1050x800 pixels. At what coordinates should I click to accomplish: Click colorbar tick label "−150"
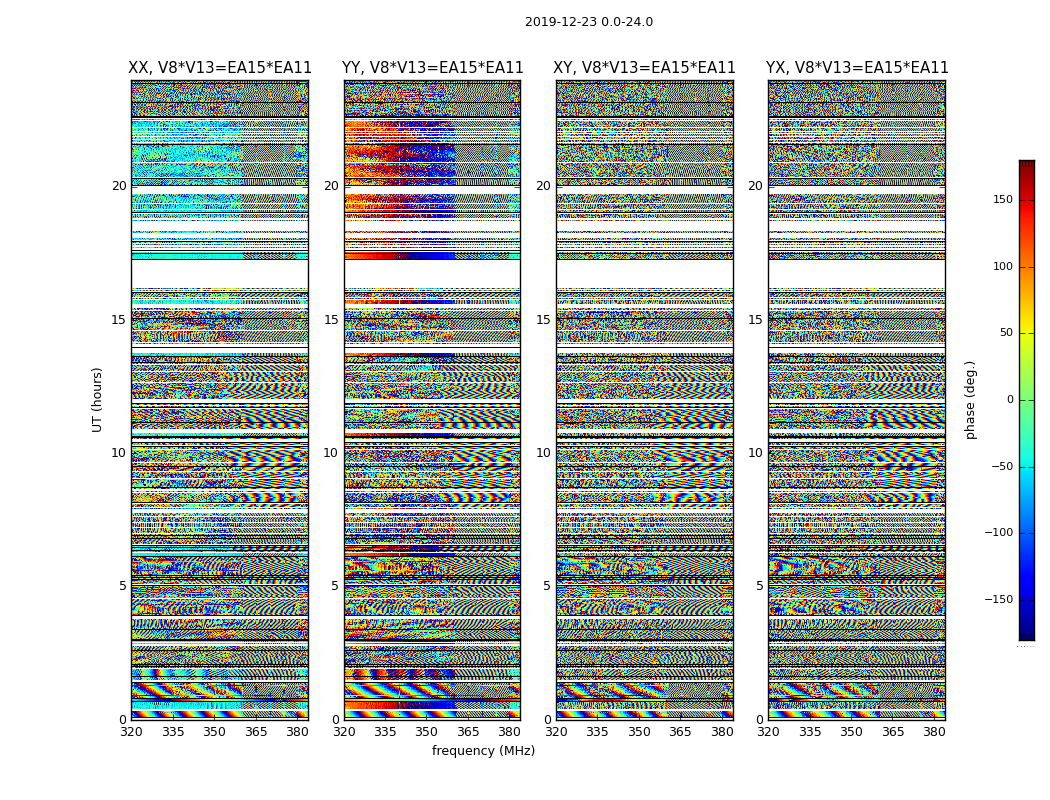pyautogui.click(x=998, y=600)
